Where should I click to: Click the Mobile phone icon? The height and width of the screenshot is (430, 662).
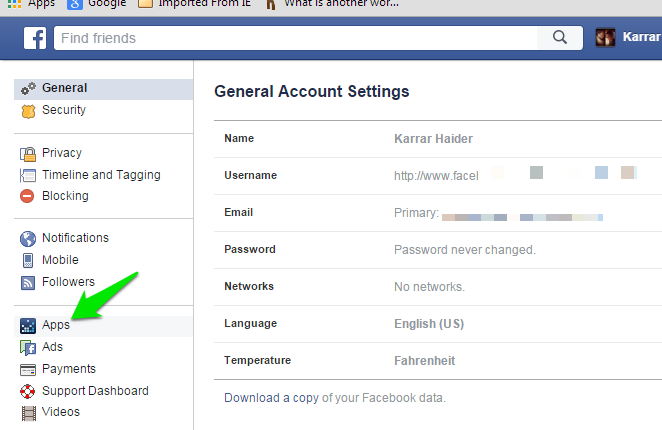[x=28, y=260]
